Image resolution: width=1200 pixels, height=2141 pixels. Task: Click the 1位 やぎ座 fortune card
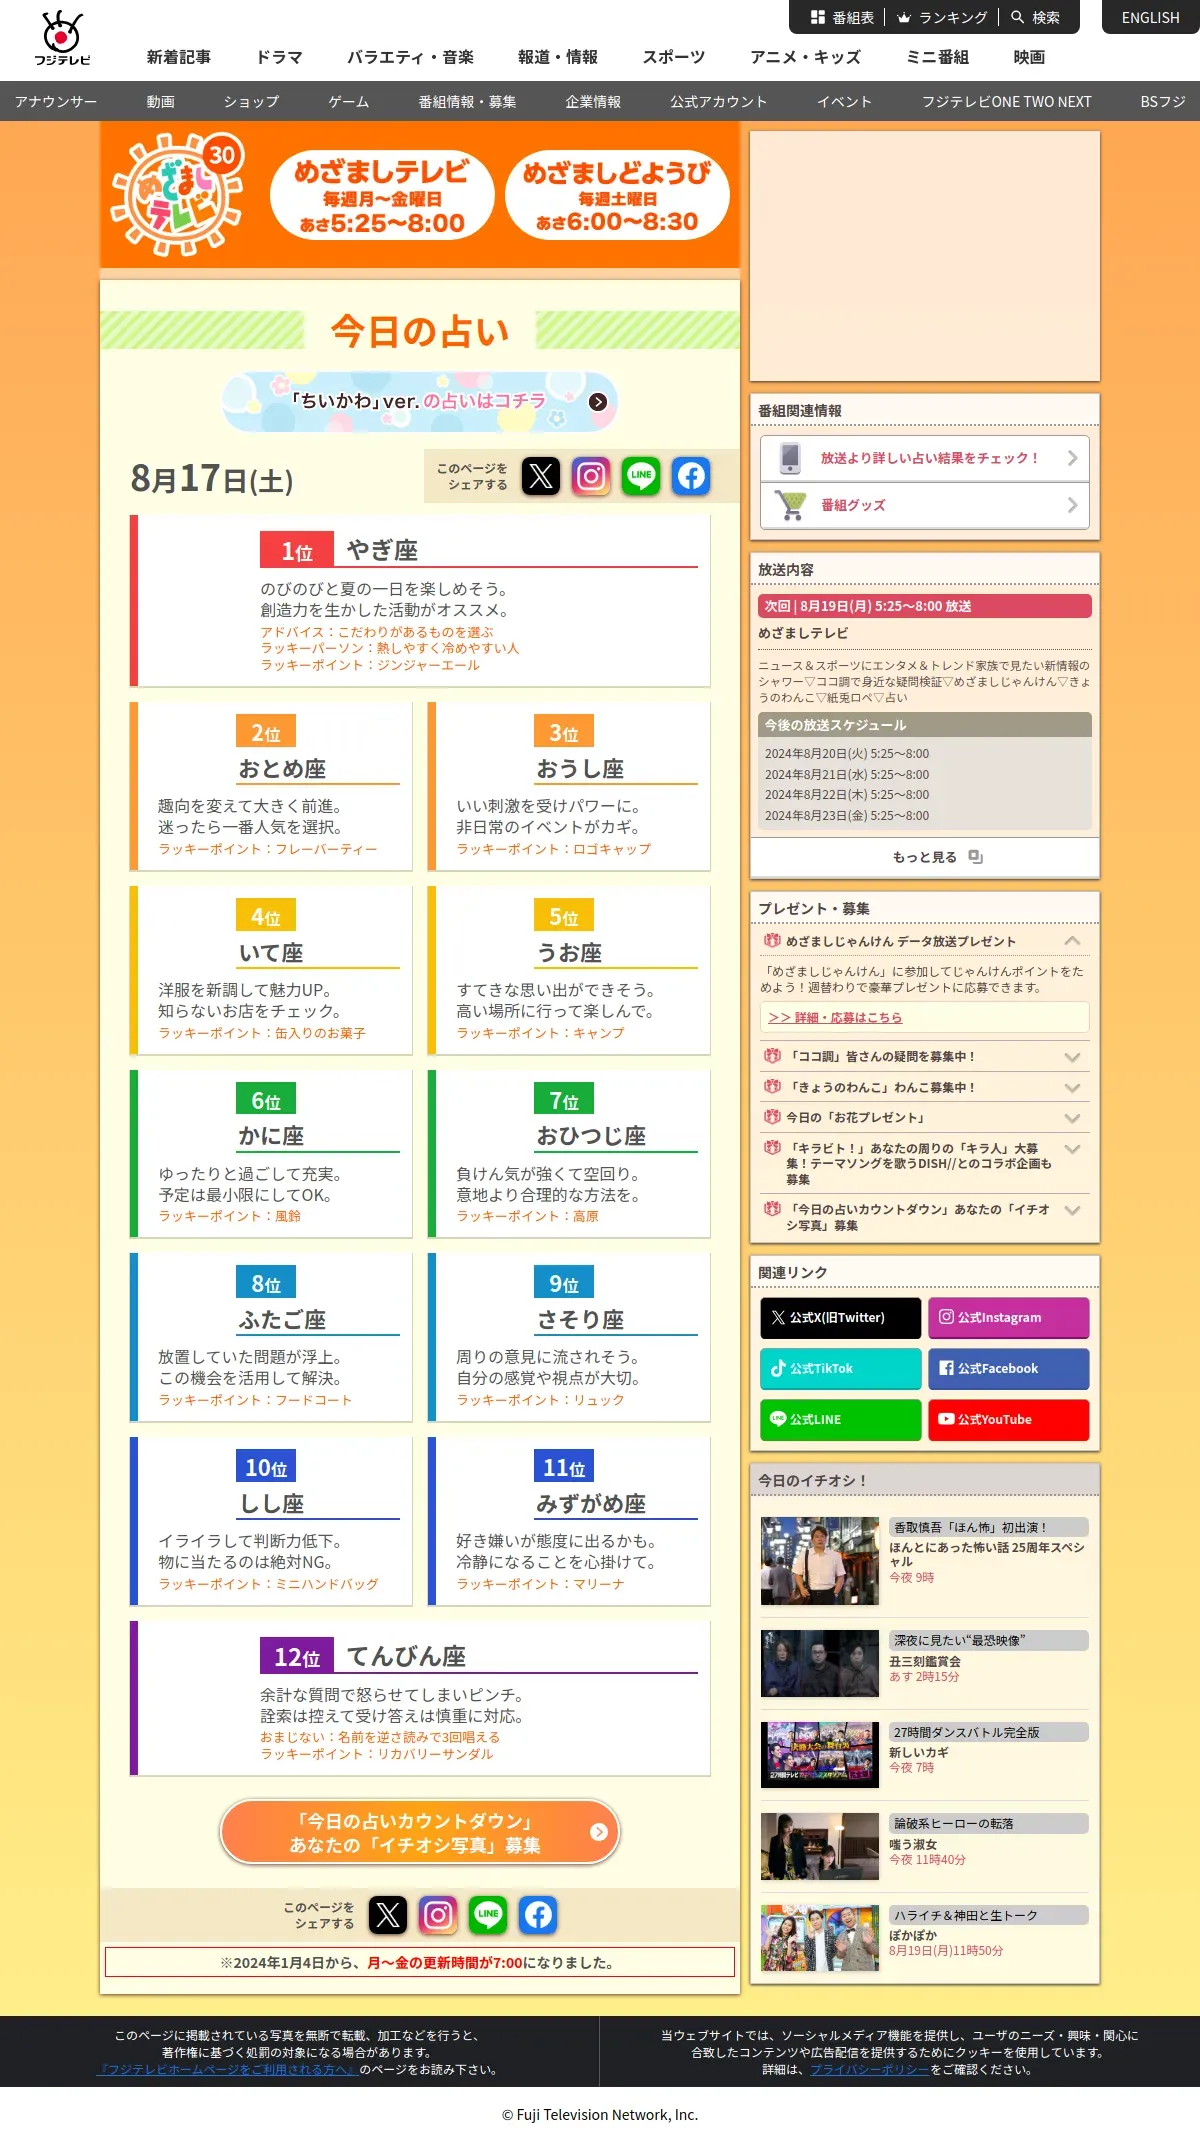(420, 601)
